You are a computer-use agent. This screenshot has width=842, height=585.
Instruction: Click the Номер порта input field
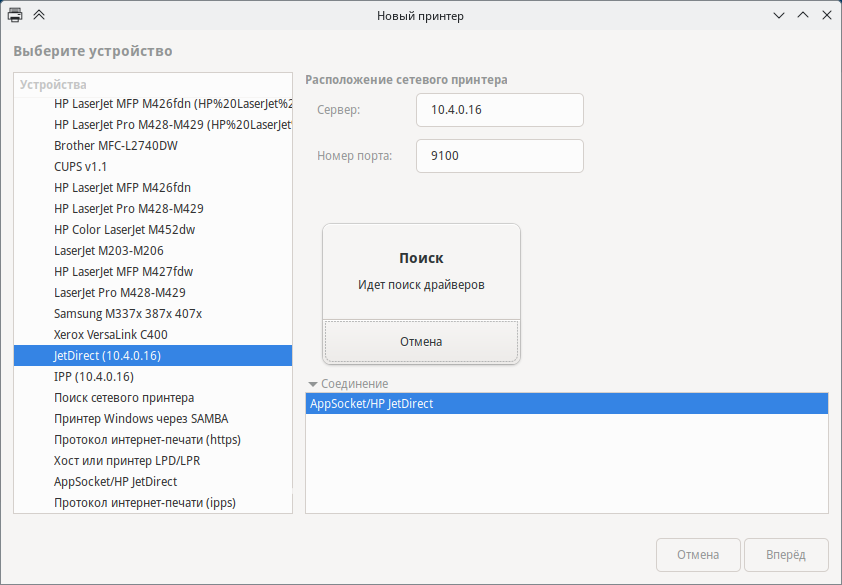(x=499, y=156)
